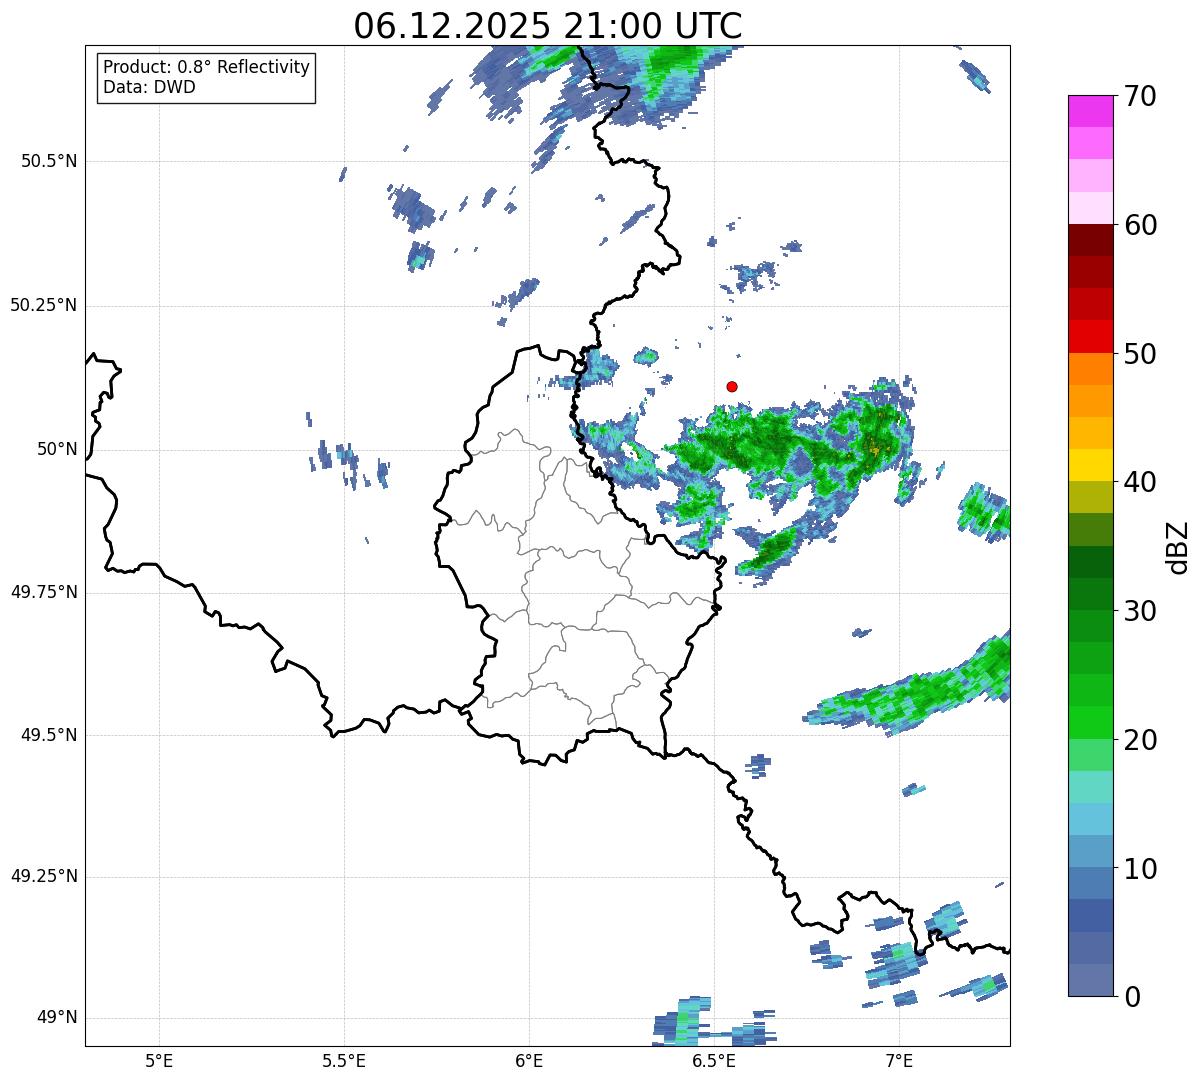Click the title "06.12.2025 21:00 UTC"
Image resolution: width=1202 pixels, height=1081 pixels.
pyautogui.click(x=548, y=25)
